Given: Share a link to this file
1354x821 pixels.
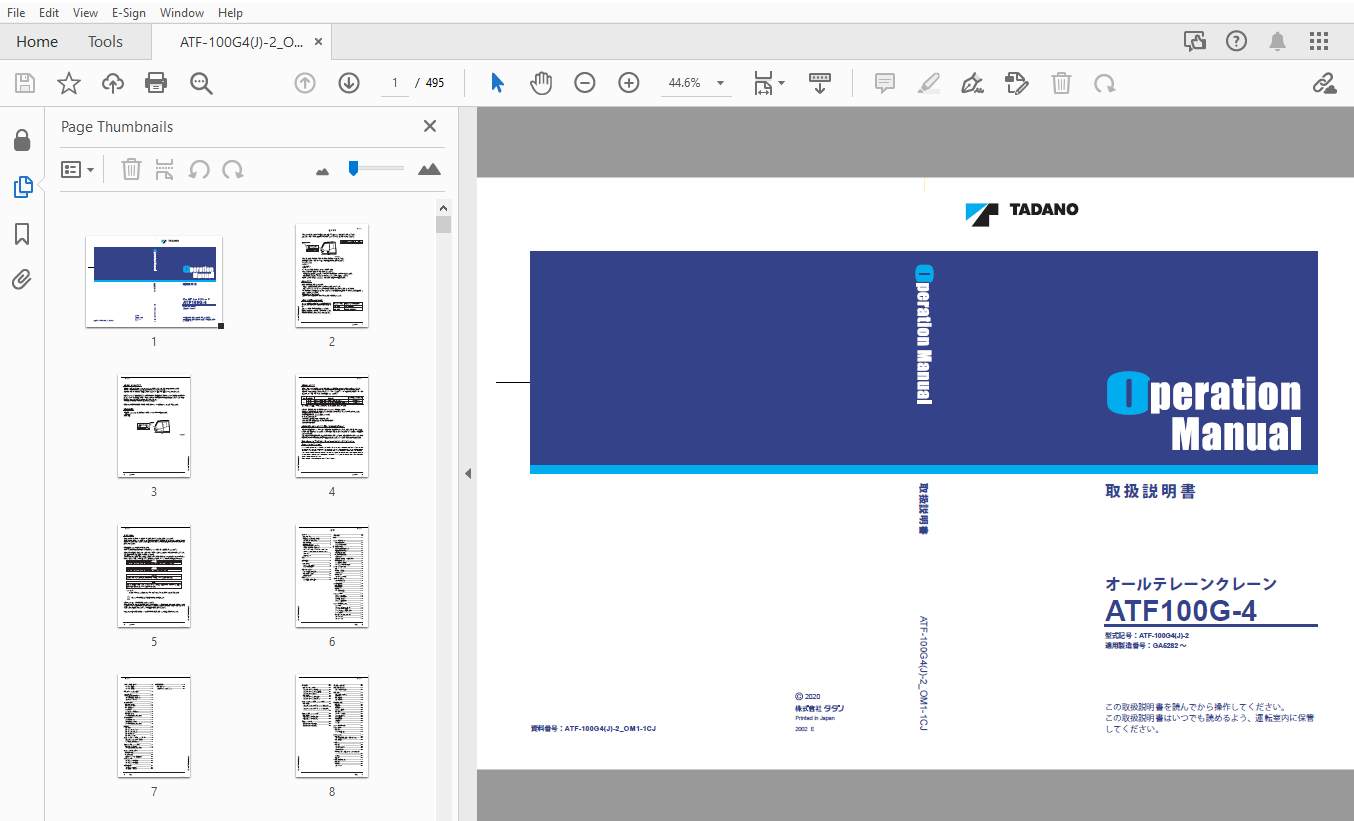Looking at the screenshot, I should [1325, 83].
